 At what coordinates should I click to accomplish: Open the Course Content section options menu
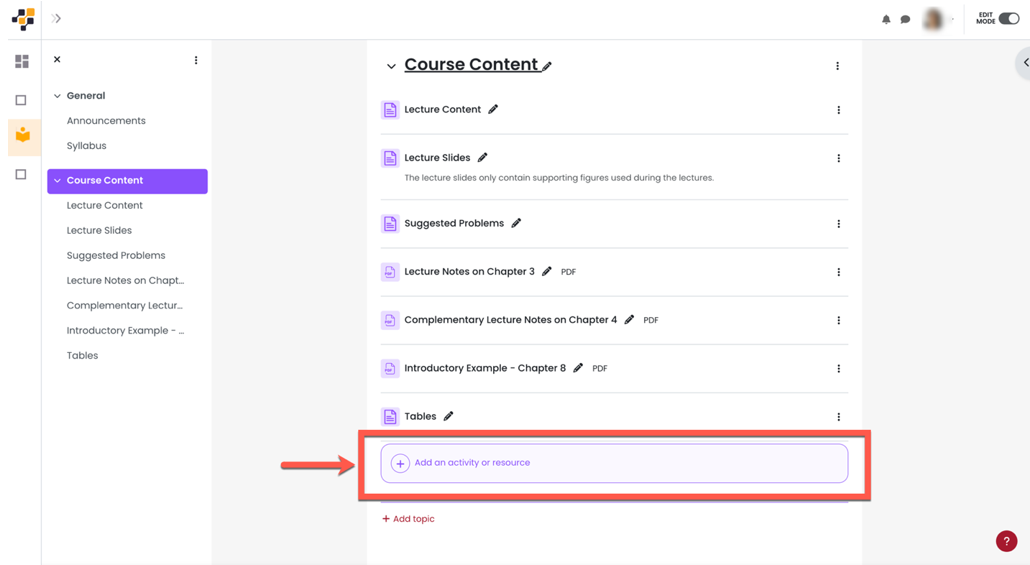point(837,66)
